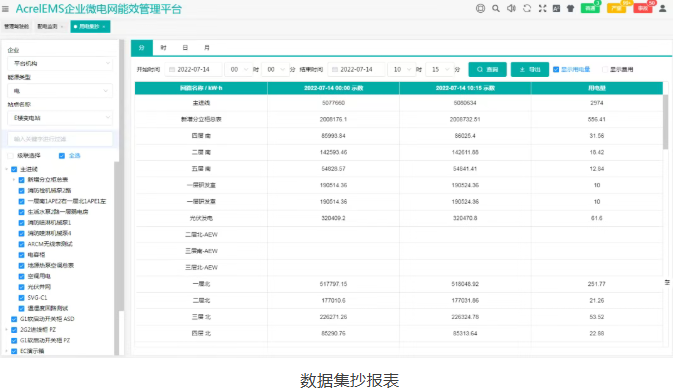Click the calendar icon in the end date field
The height and width of the screenshot is (389, 691).
click(335, 70)
